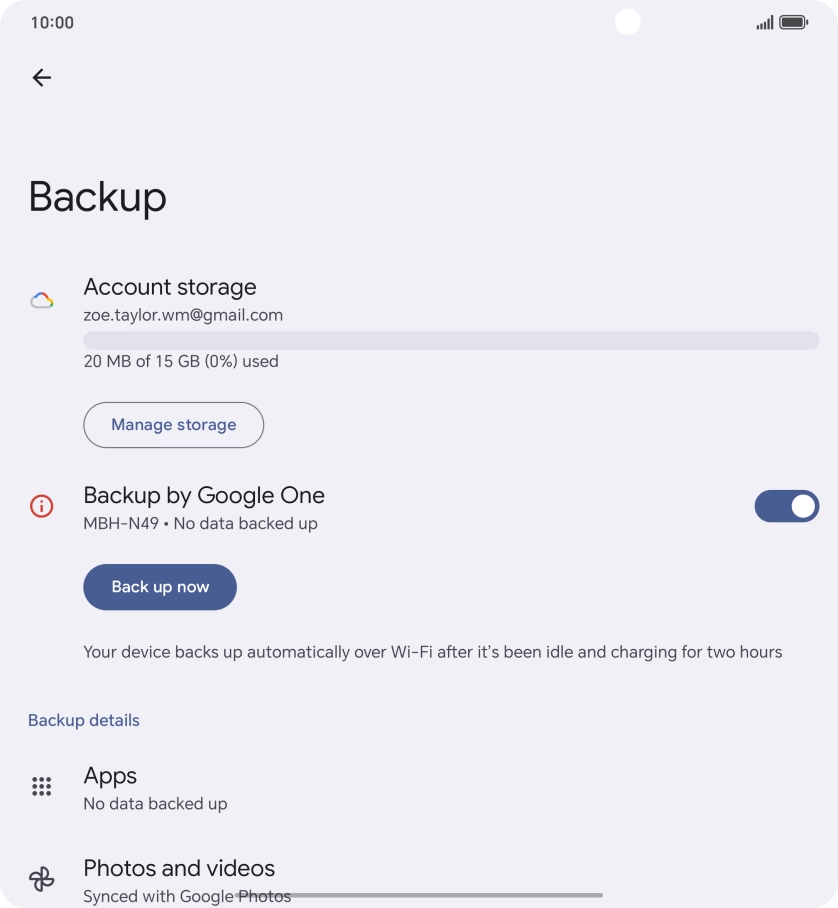The width and height of the screenshot is (838, 908).
Task: Tap the back arrow icon
Action: tap(41, 78)
